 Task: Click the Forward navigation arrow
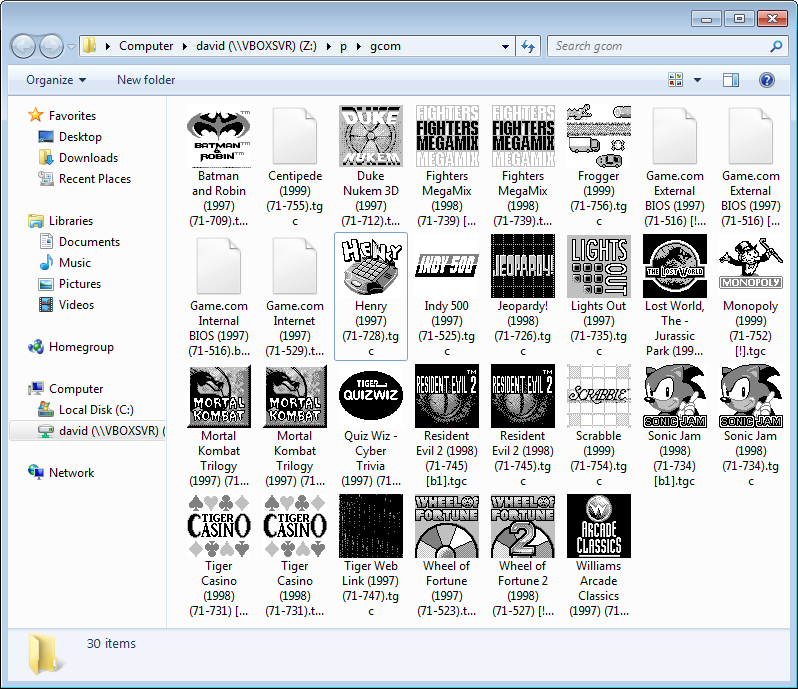point(51,46)
